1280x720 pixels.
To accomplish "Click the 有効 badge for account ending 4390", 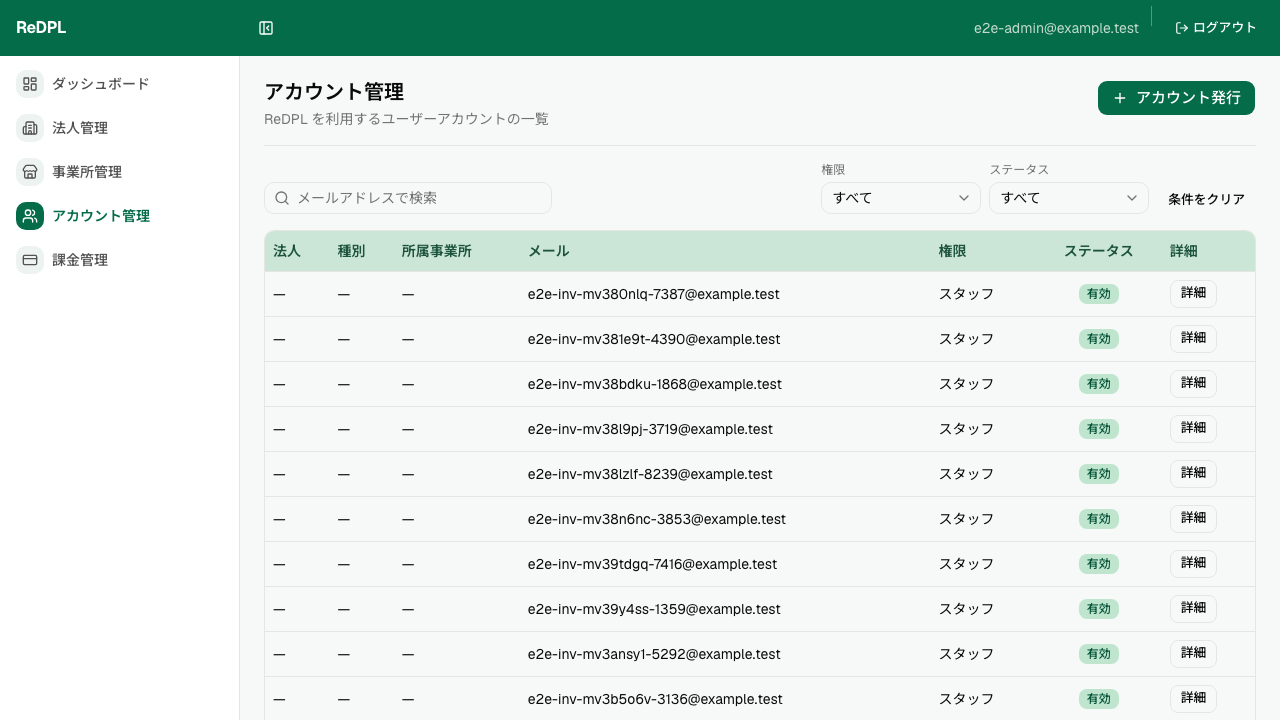I will click(1098, 339).
